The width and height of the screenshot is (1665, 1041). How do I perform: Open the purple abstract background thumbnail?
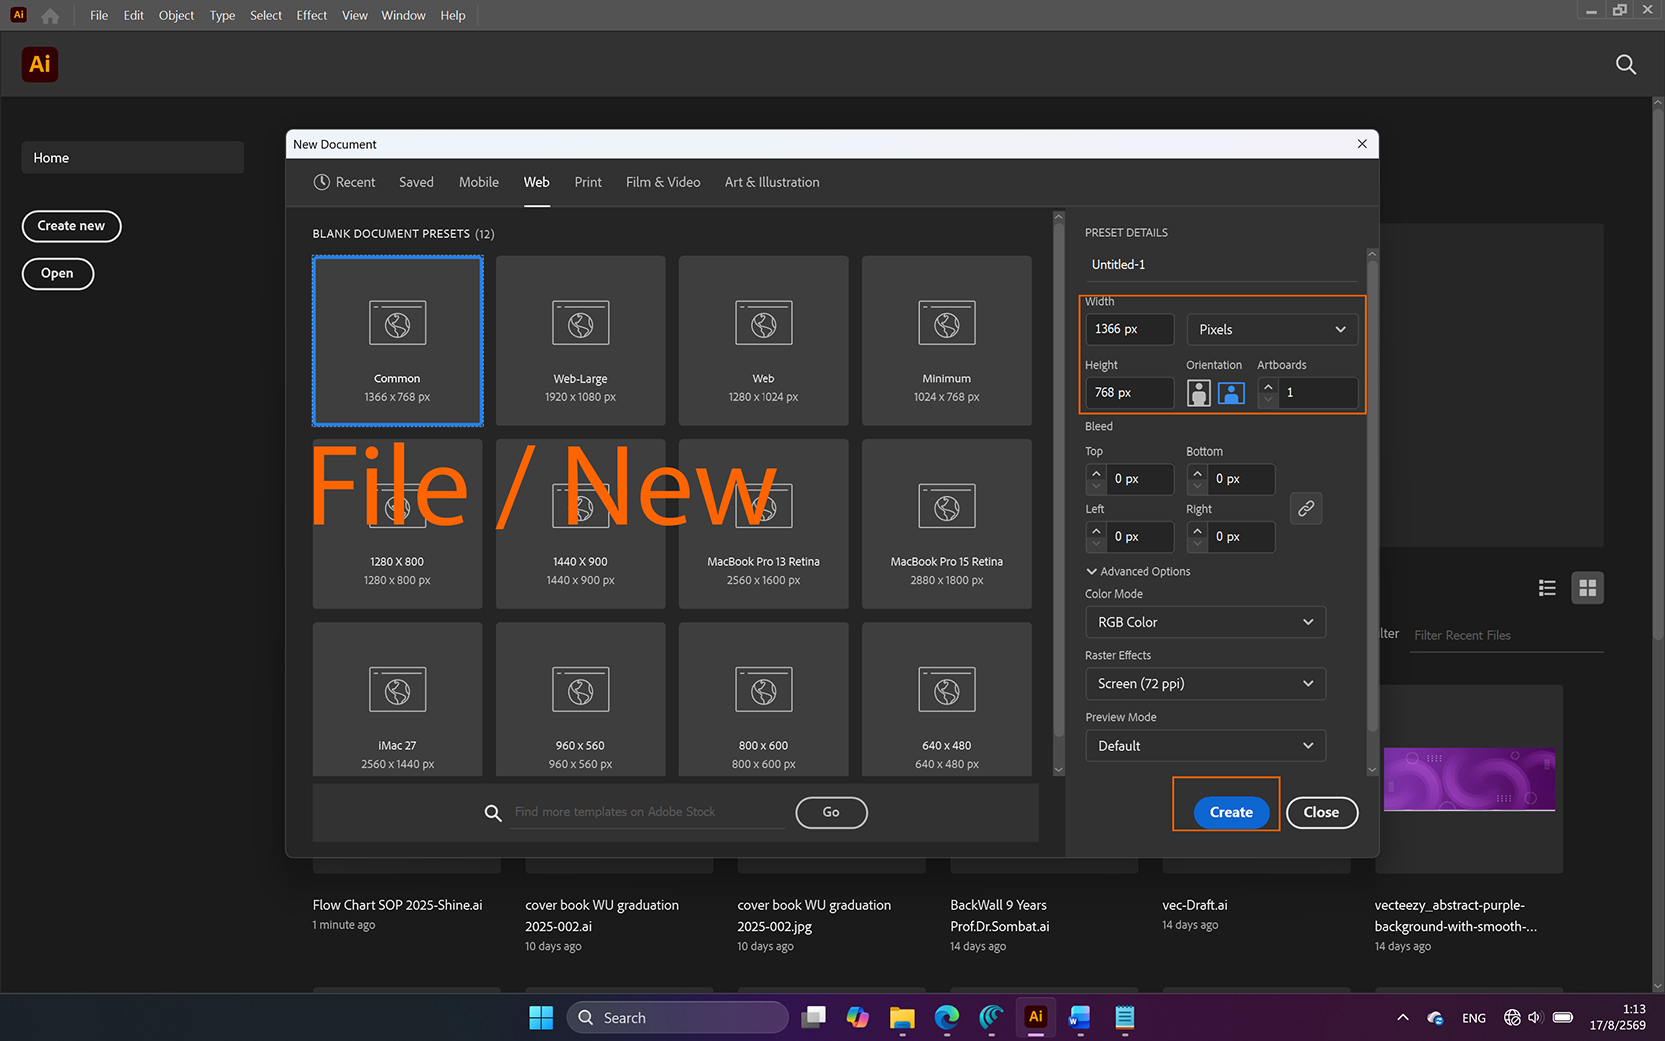pyautogui.click(x=1469, y=780)
